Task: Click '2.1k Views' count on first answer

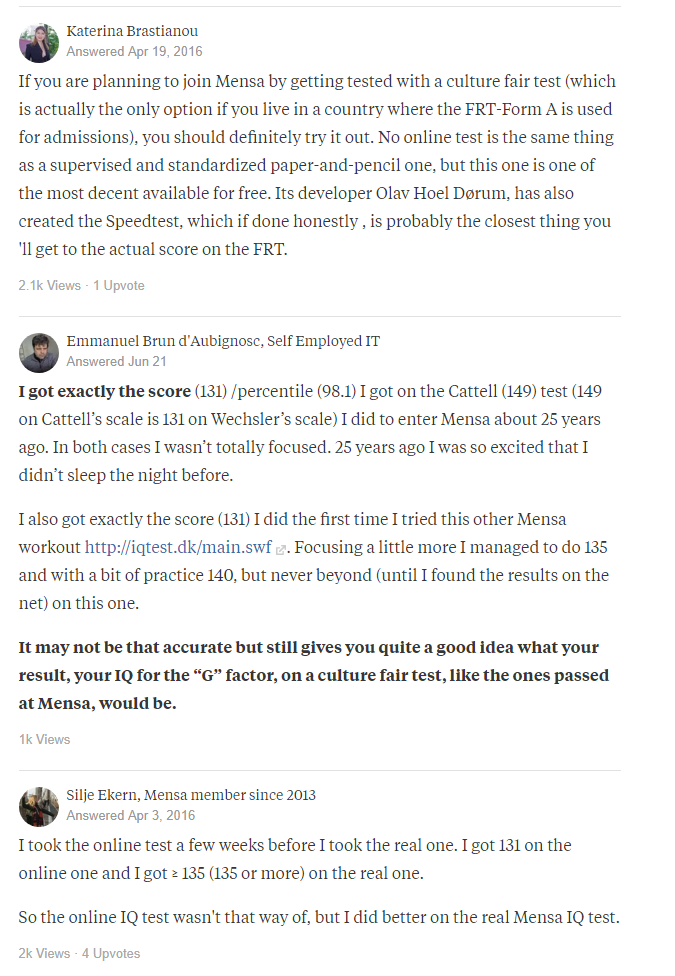Action: (x=50, y=286)
